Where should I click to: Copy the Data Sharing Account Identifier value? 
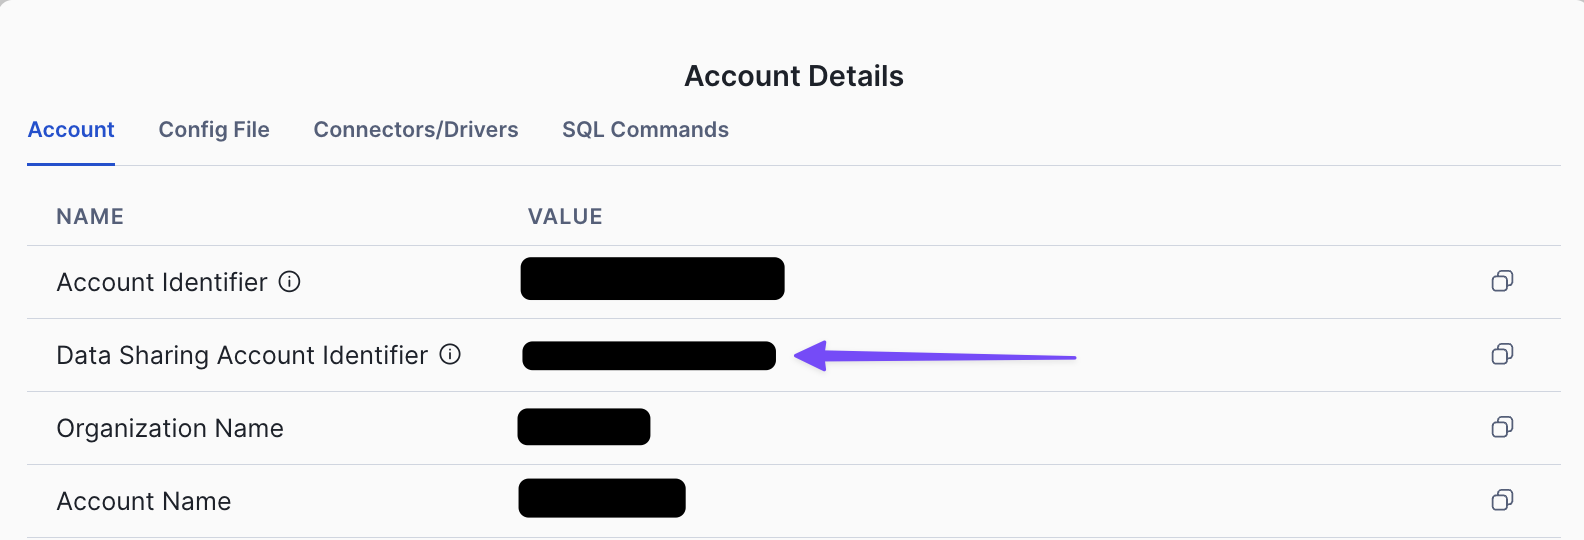(x=1502, y=354)
